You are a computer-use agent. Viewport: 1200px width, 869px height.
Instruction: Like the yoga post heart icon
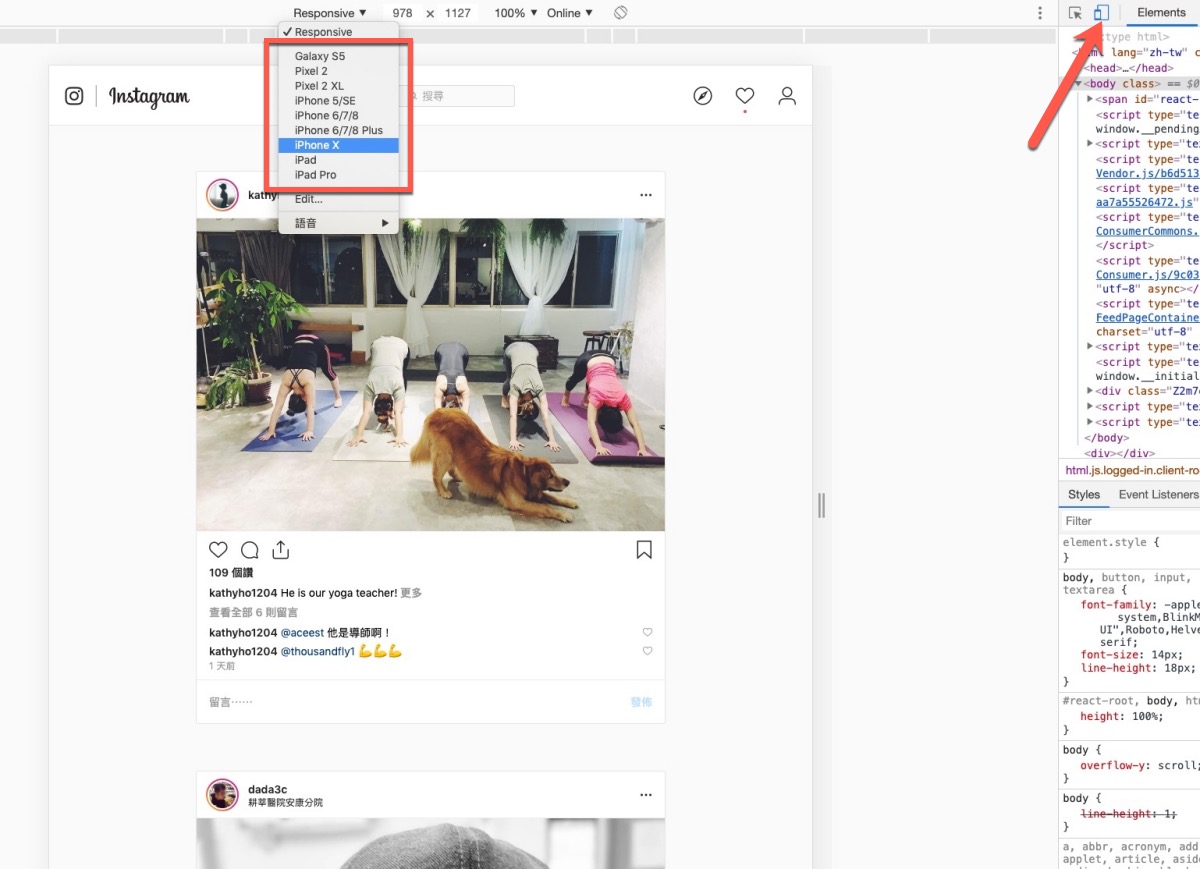tap(218, 550)
